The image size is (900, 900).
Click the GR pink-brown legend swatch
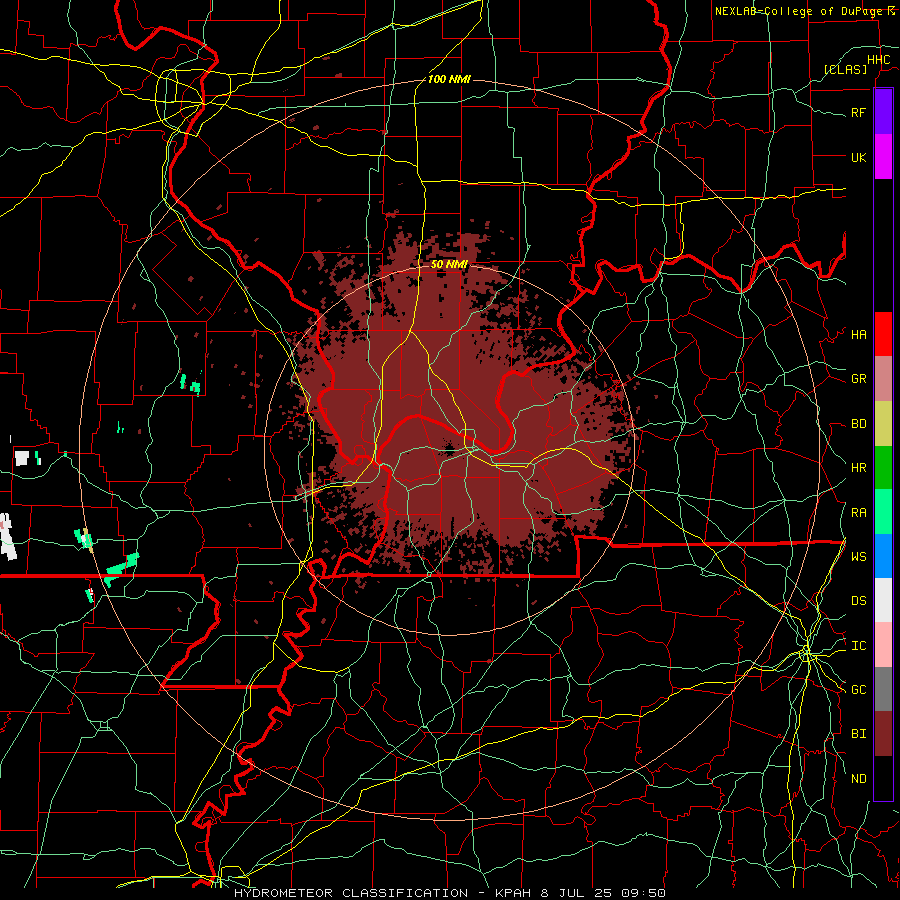pos(883,379)
